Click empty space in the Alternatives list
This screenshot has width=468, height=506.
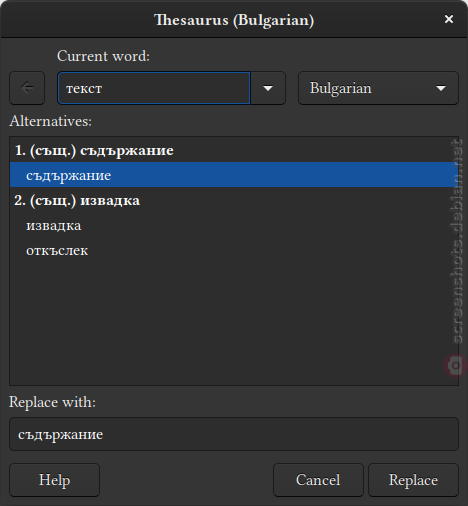[234, 320]
